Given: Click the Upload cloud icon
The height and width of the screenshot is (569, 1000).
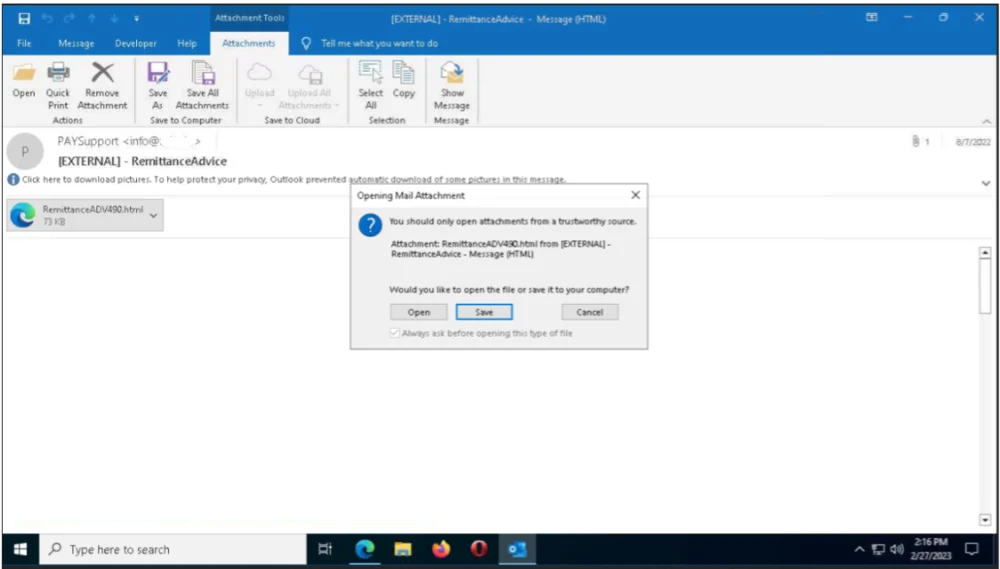Looking at the screenshot, I should click(260, 73).
